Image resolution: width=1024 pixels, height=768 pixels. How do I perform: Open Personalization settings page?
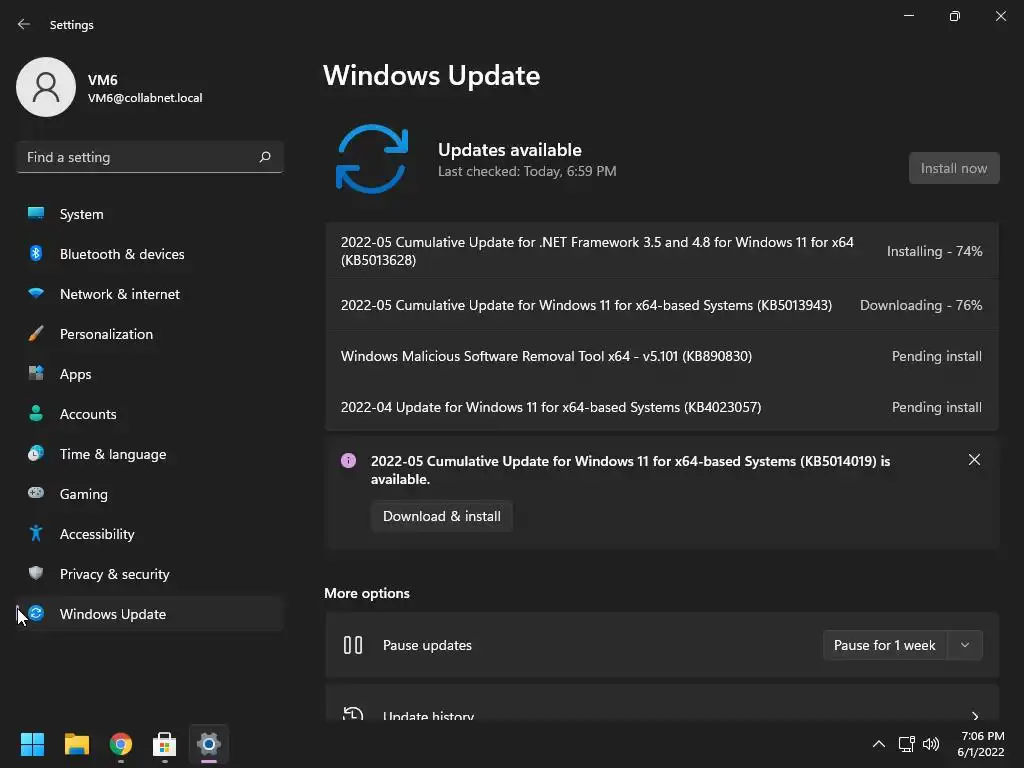tap(150, 334)
